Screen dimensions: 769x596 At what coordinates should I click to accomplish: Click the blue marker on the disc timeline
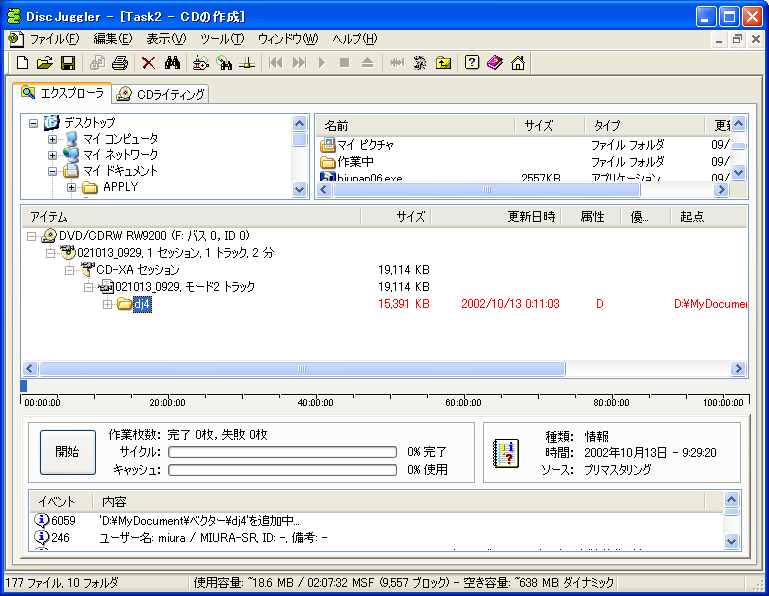click(24, 386)
